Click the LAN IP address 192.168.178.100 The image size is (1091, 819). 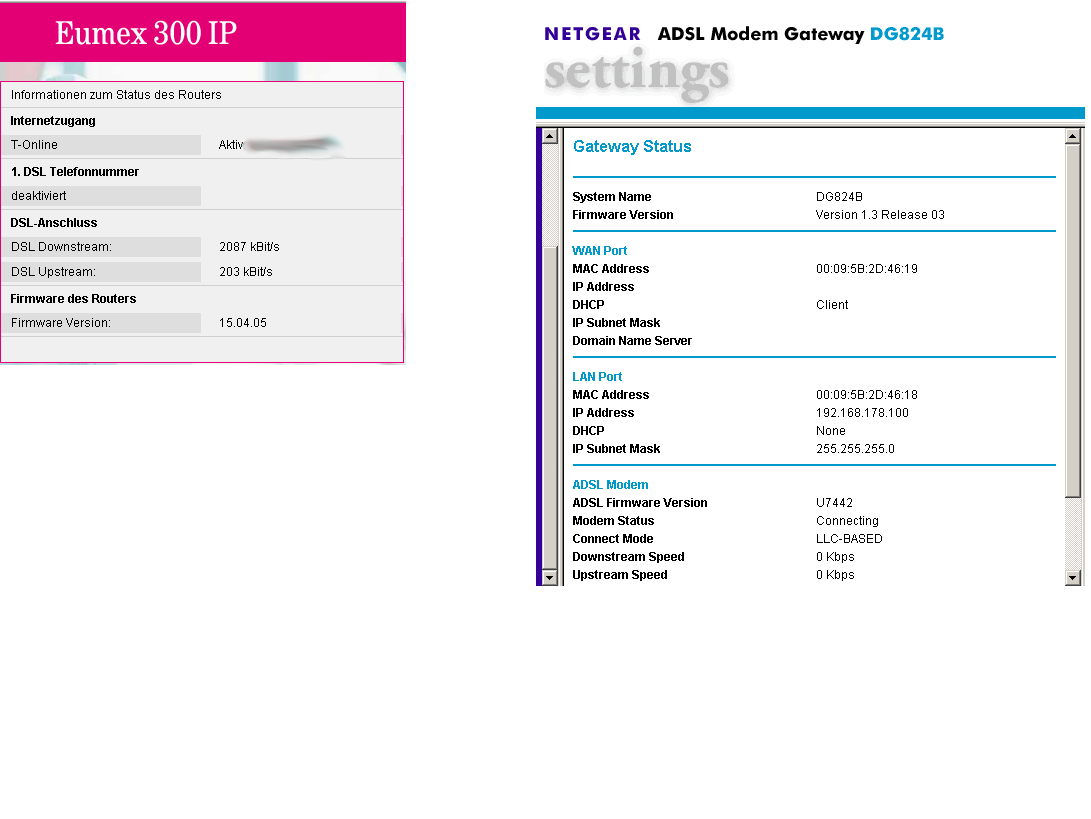coord(862,413)
